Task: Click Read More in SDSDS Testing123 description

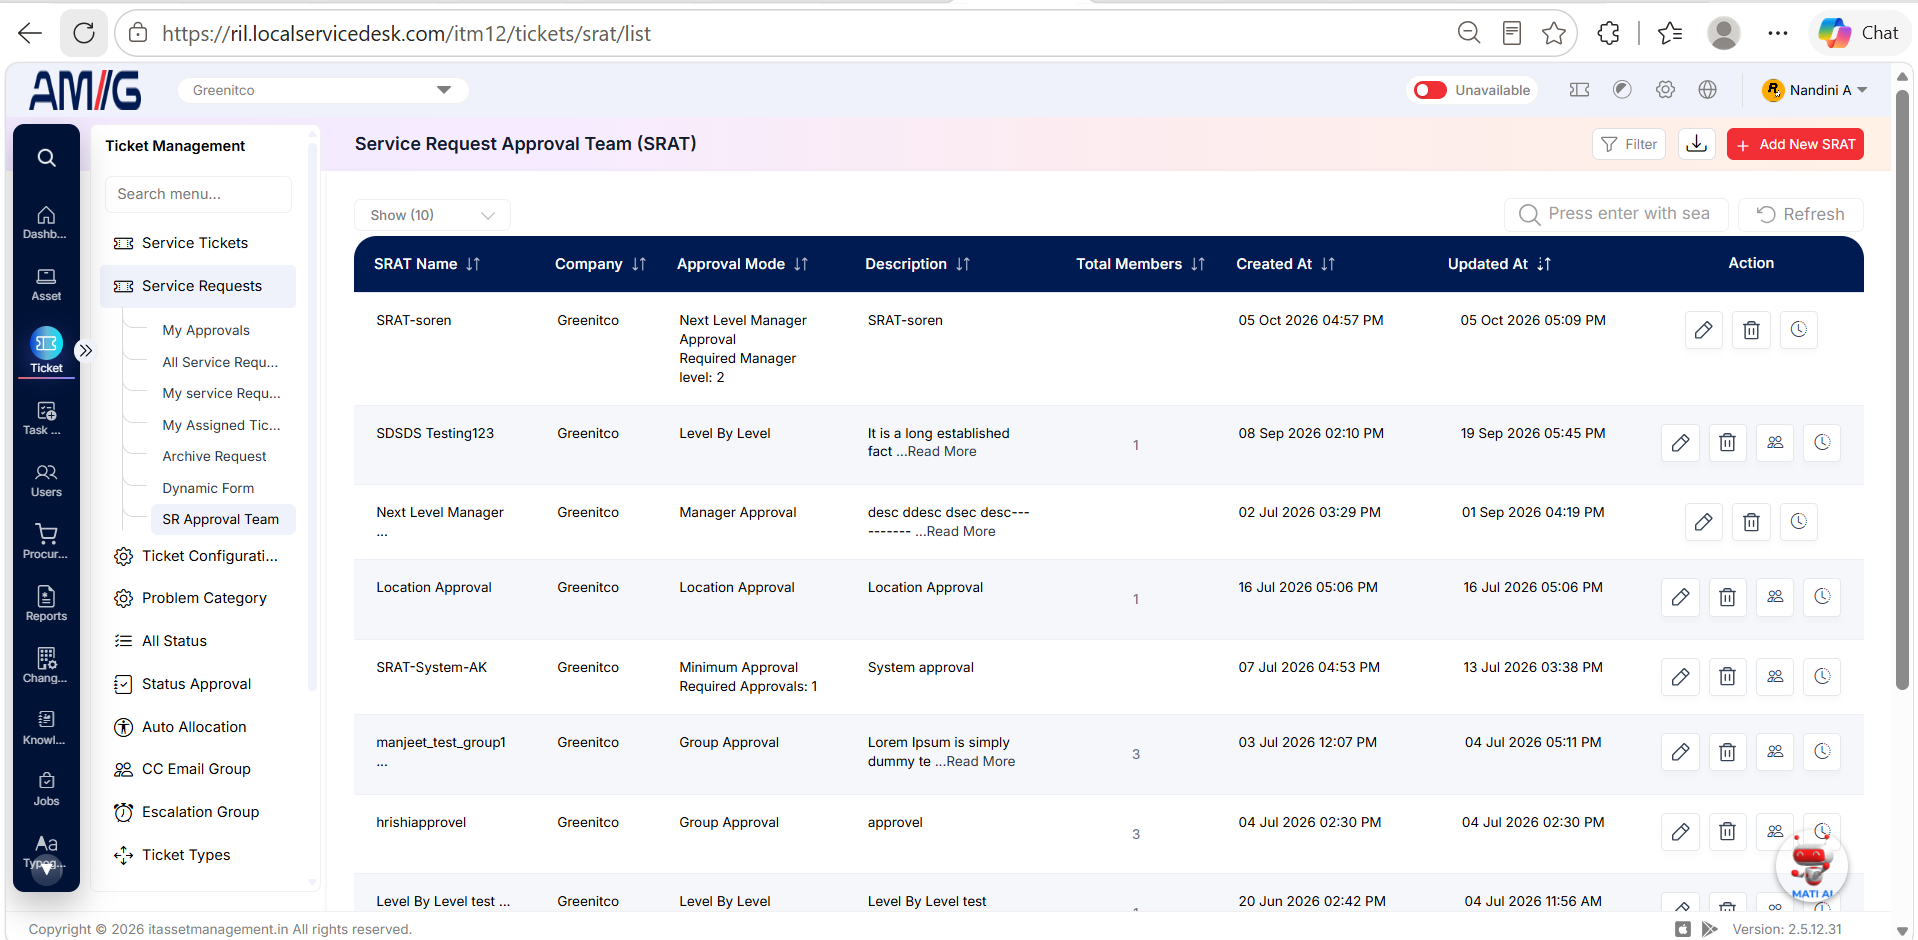Action: point(942,452)
